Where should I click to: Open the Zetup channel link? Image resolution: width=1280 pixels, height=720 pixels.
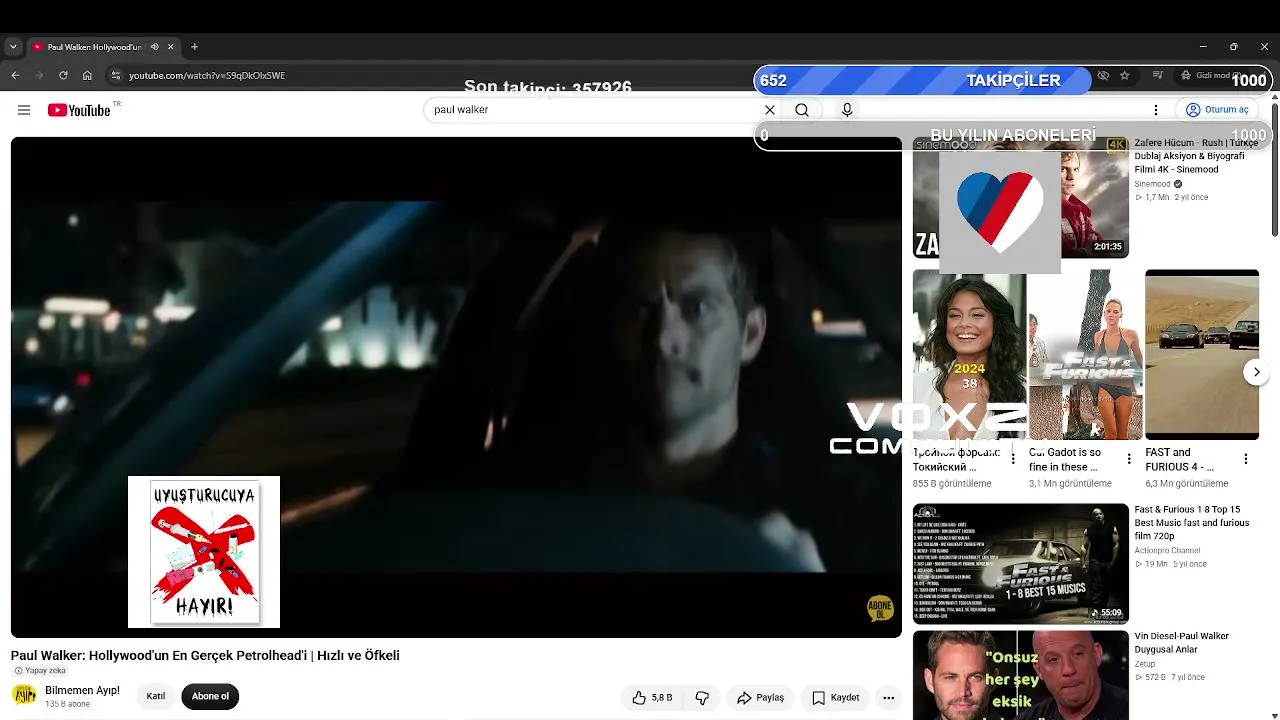pyautogui.click(x=1145, y=664)
